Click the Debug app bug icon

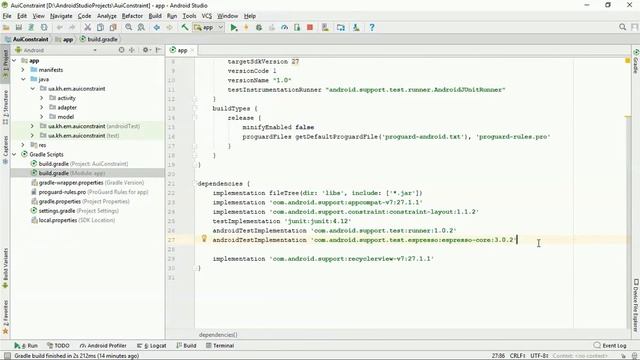tap(259, 27)
